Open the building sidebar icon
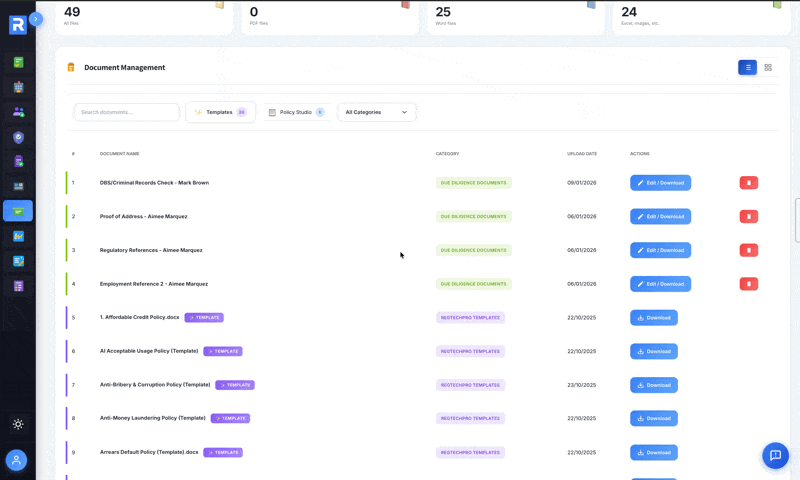 pyautogui.click(x=18, y=87)
